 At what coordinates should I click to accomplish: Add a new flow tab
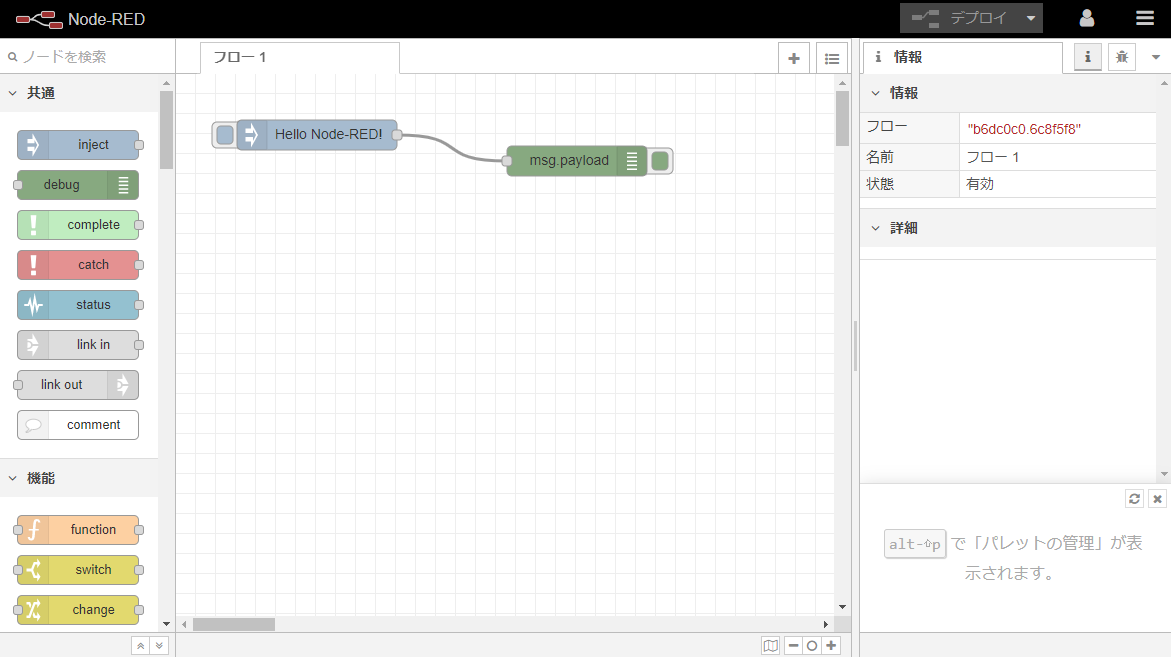[794, 58]
